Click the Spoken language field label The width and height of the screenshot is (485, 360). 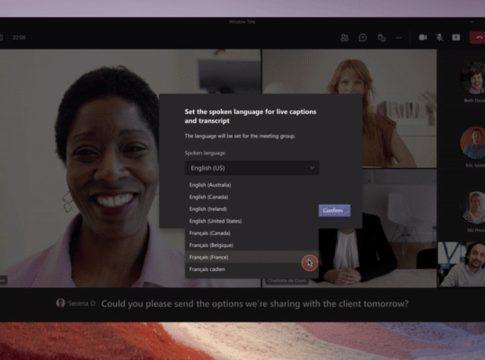point(205,153)
